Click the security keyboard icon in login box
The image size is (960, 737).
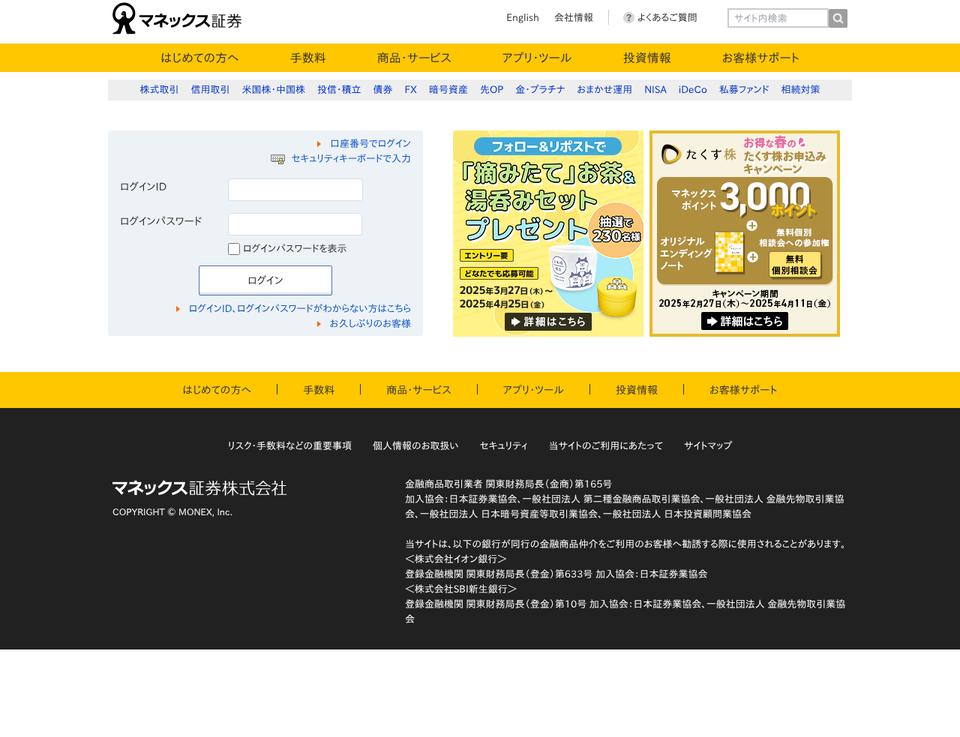click(278, 158)
